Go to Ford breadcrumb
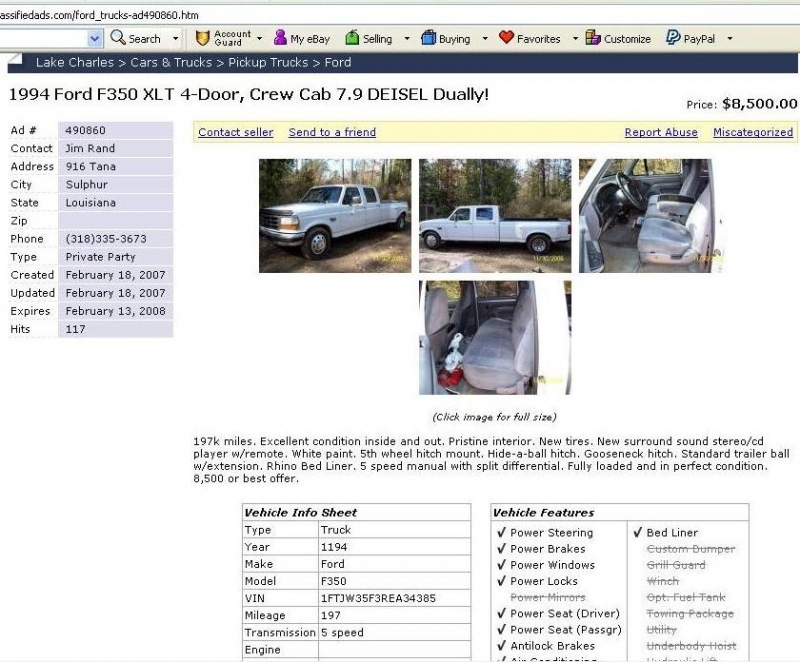 click(338, 63)
